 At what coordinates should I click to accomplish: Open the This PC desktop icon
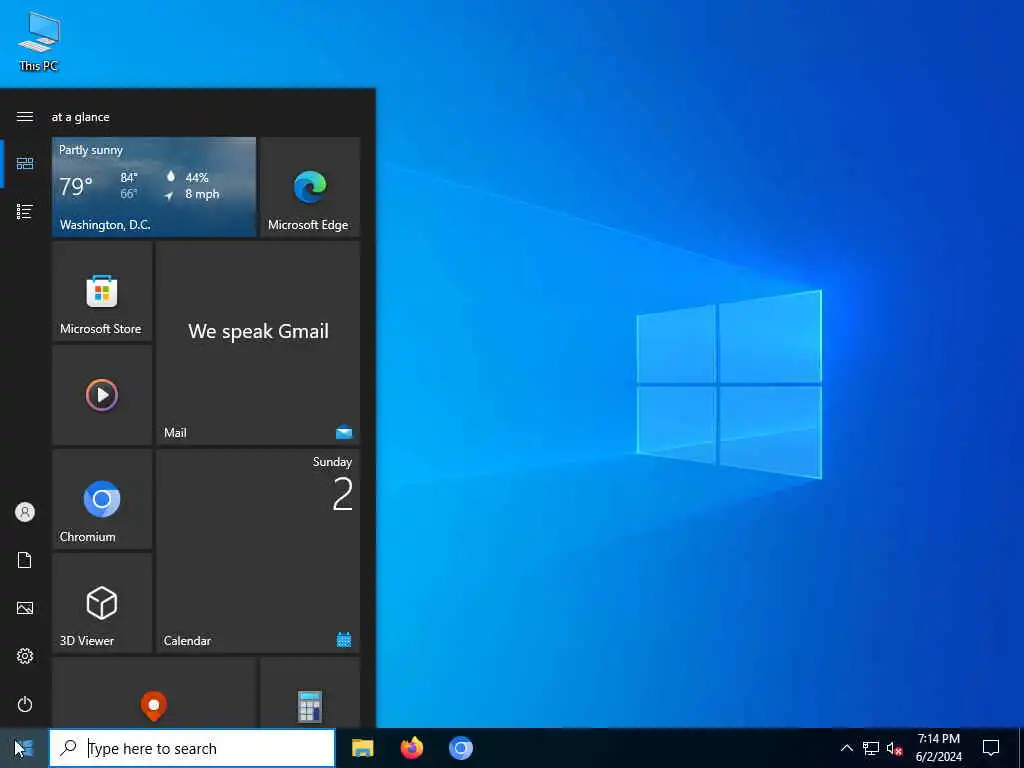coord(39,41)
